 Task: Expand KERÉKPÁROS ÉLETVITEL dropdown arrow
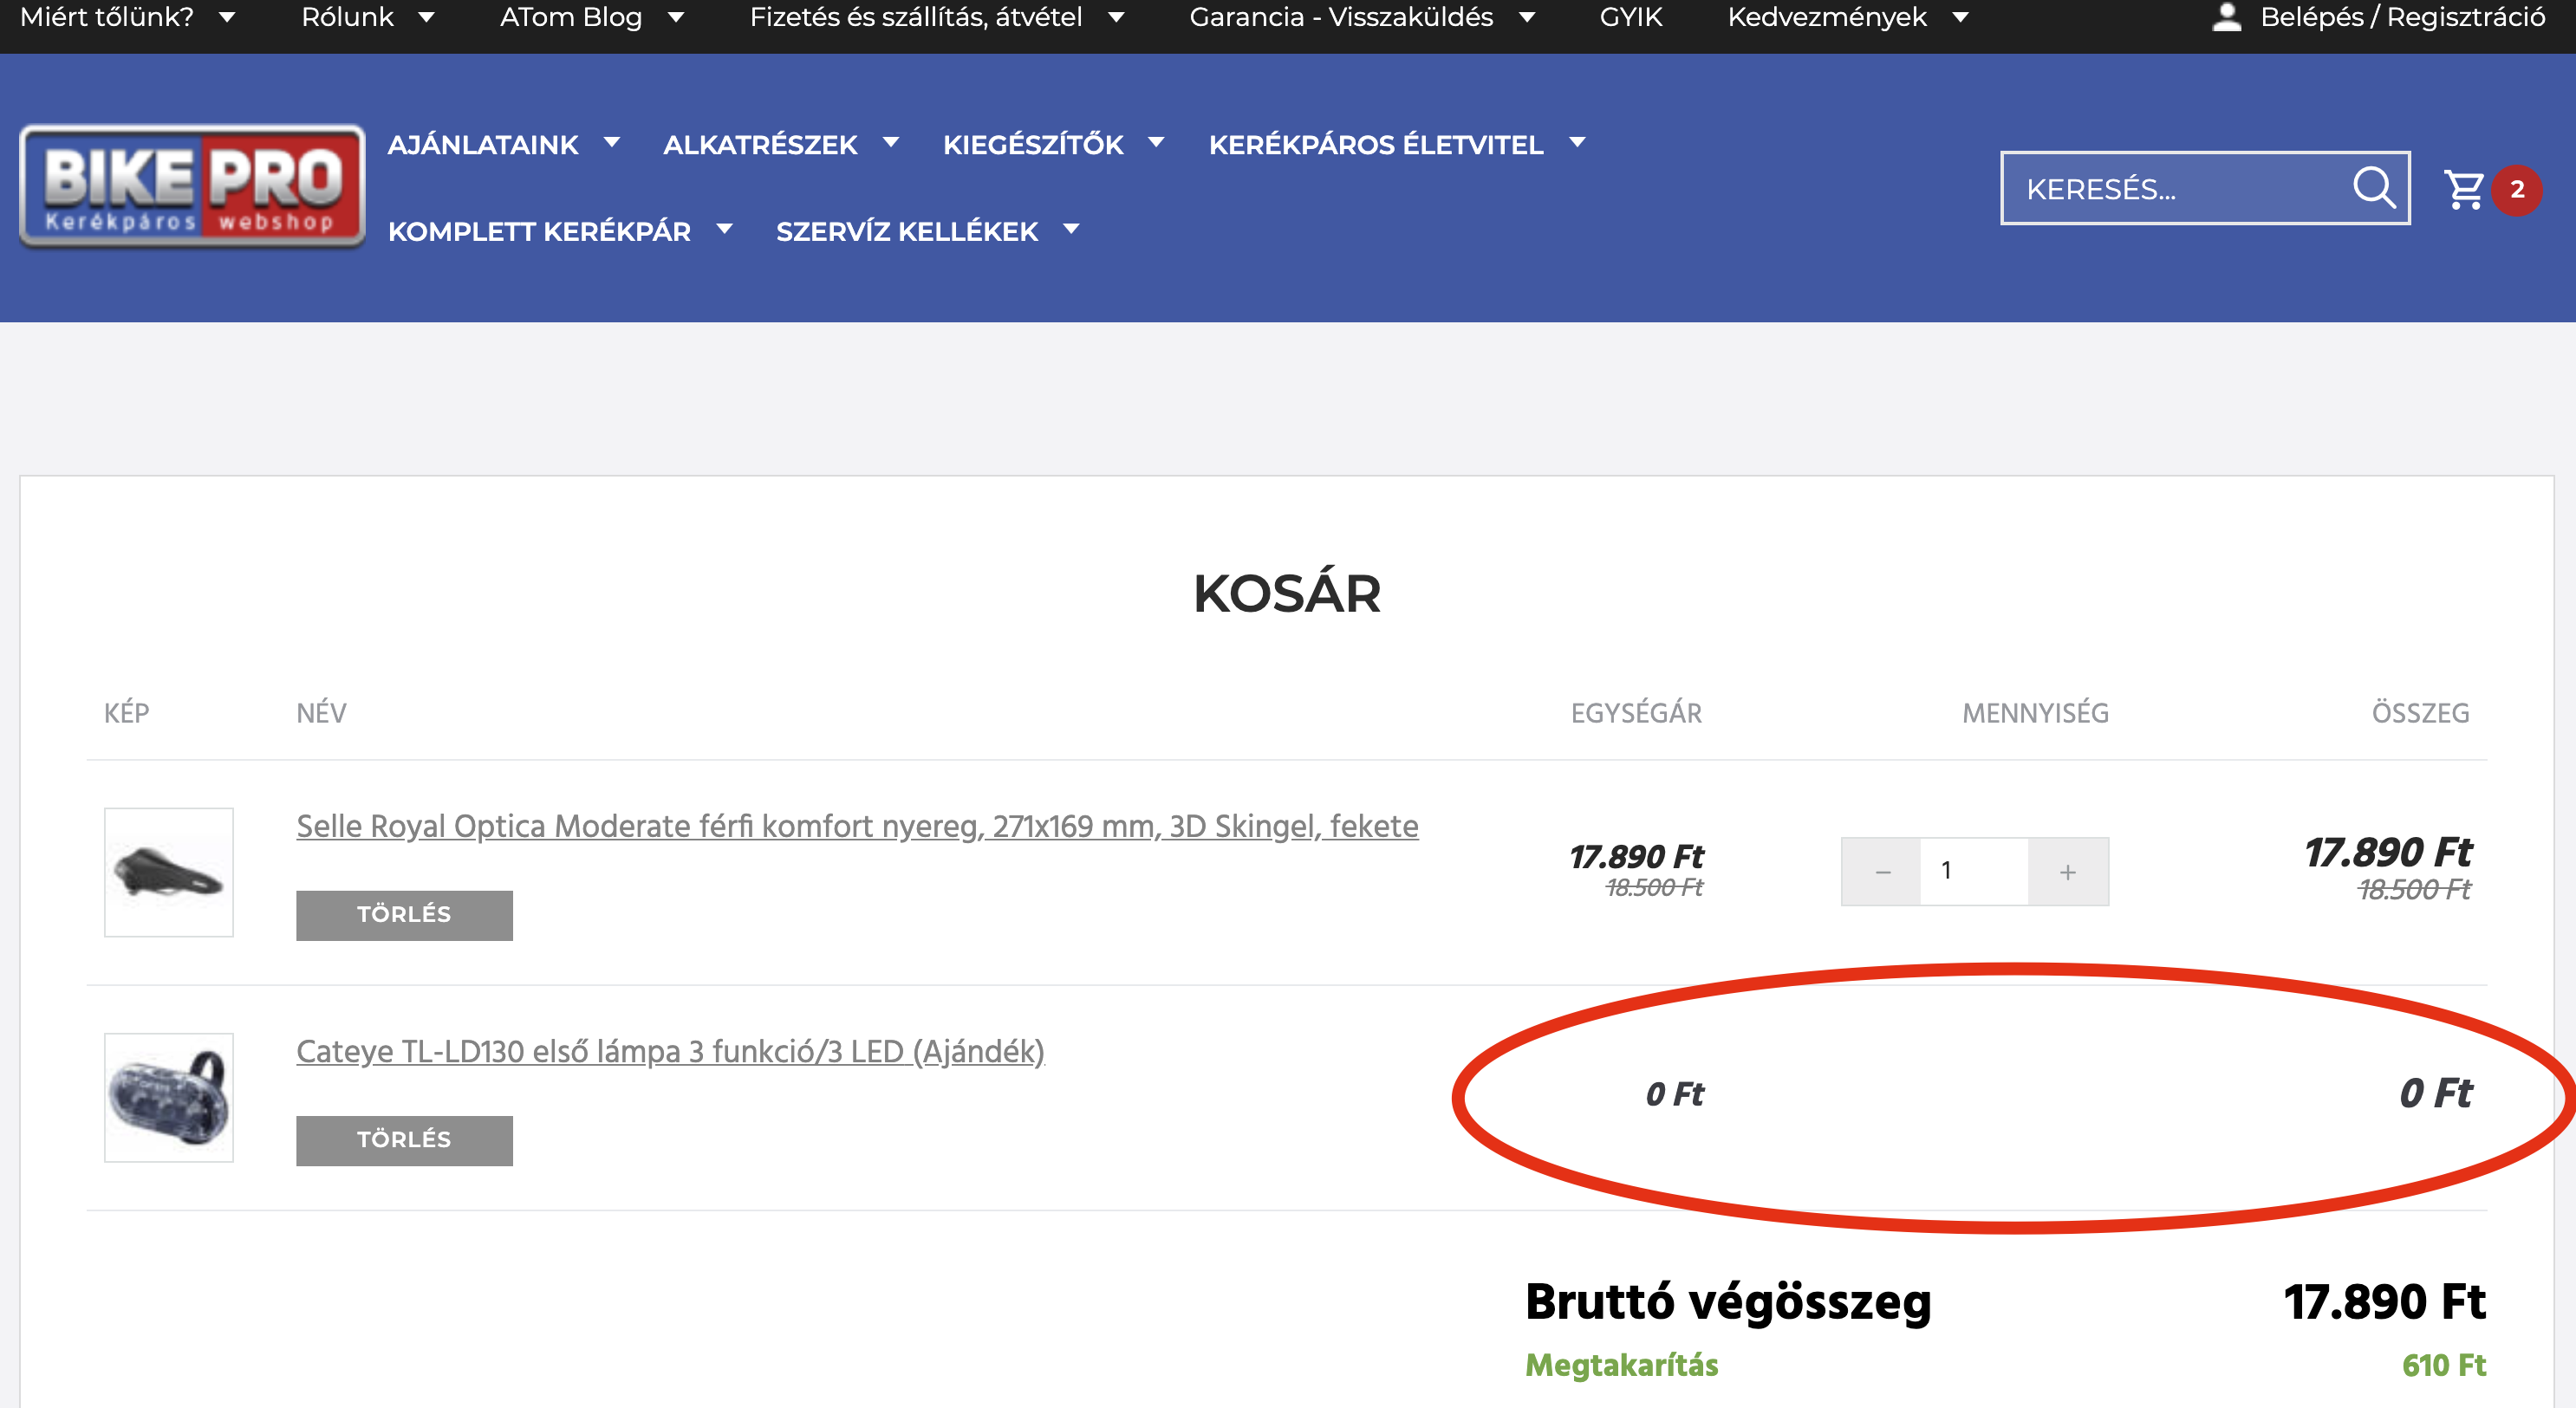(1577, 143)
